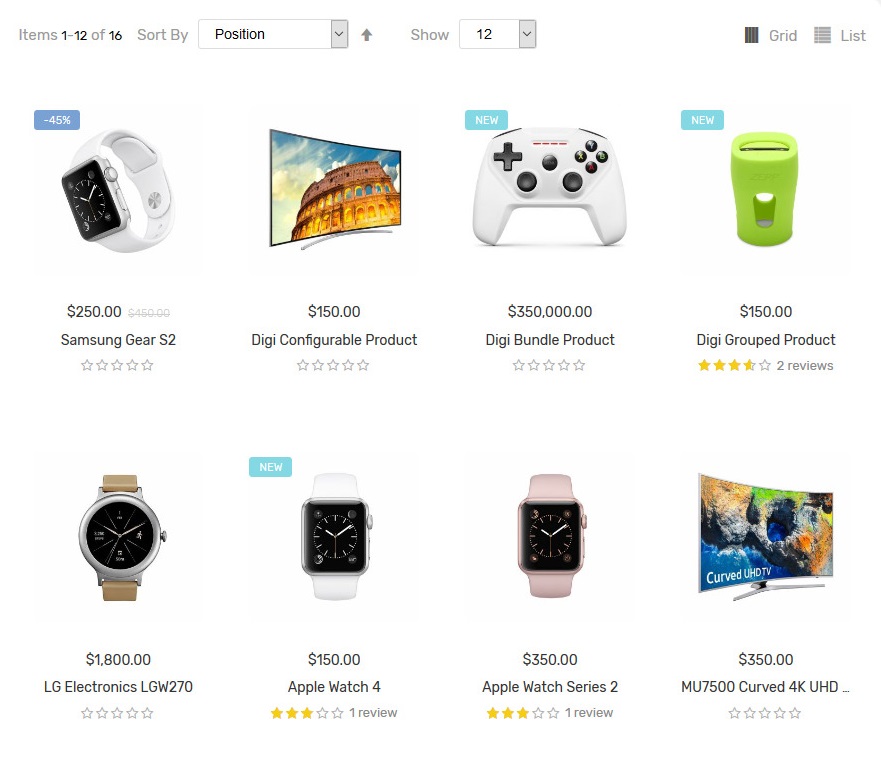Open the game controller product image
This screenshot has width=881, height=761.
[550, 188]
